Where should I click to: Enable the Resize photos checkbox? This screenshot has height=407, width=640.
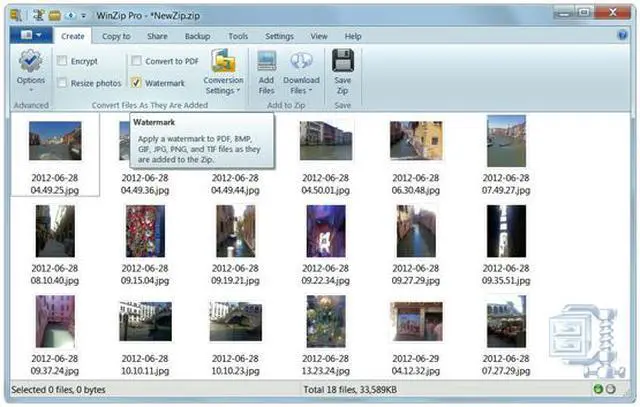62,83
